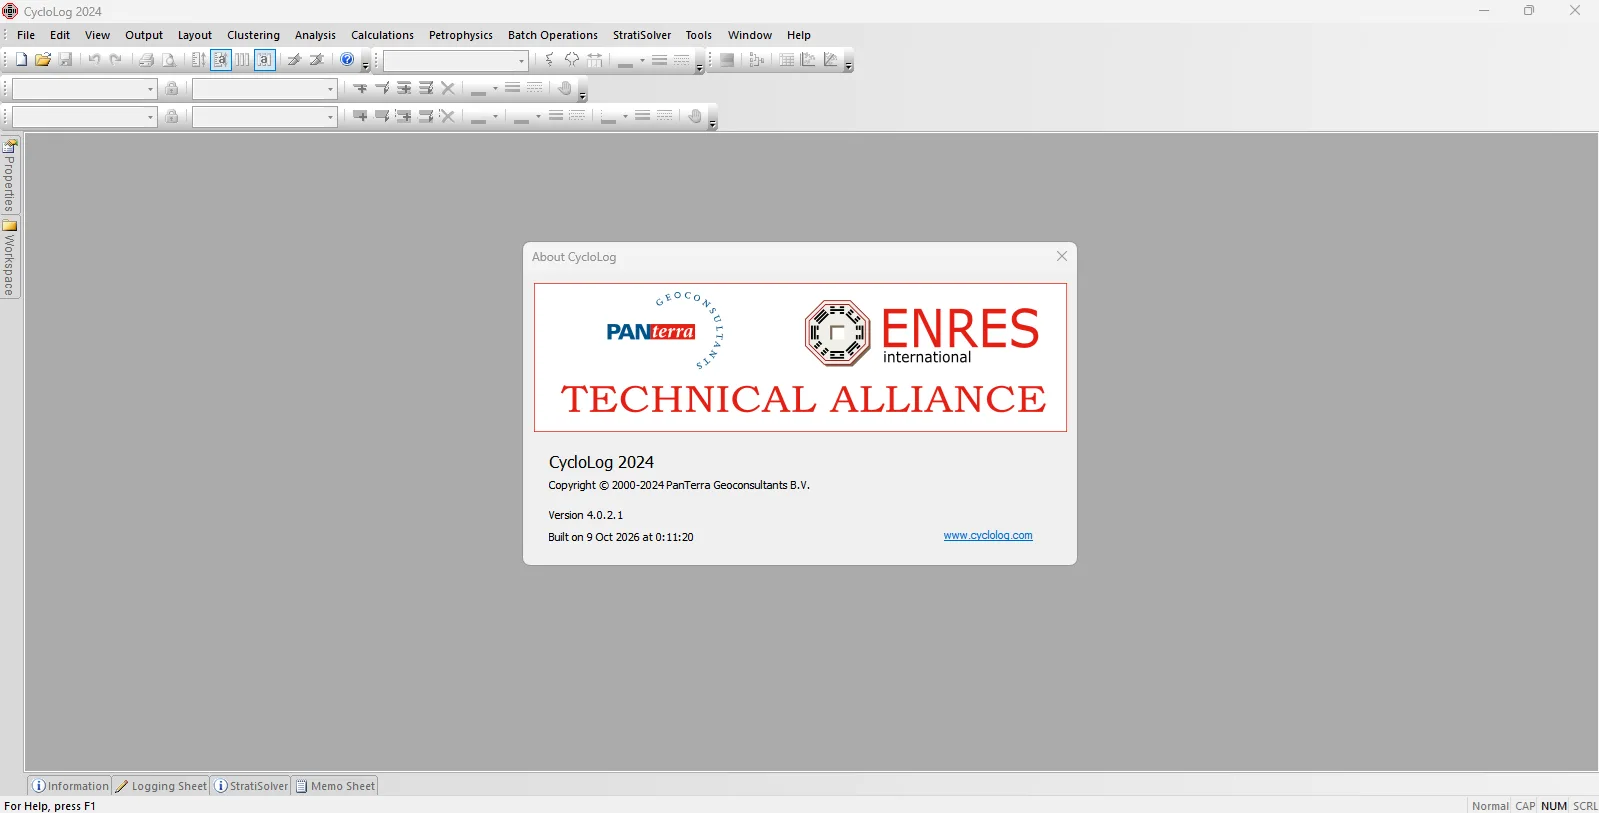Click the Save disk icon
This screenshot has width=1599, height=813.
(65, 60)
